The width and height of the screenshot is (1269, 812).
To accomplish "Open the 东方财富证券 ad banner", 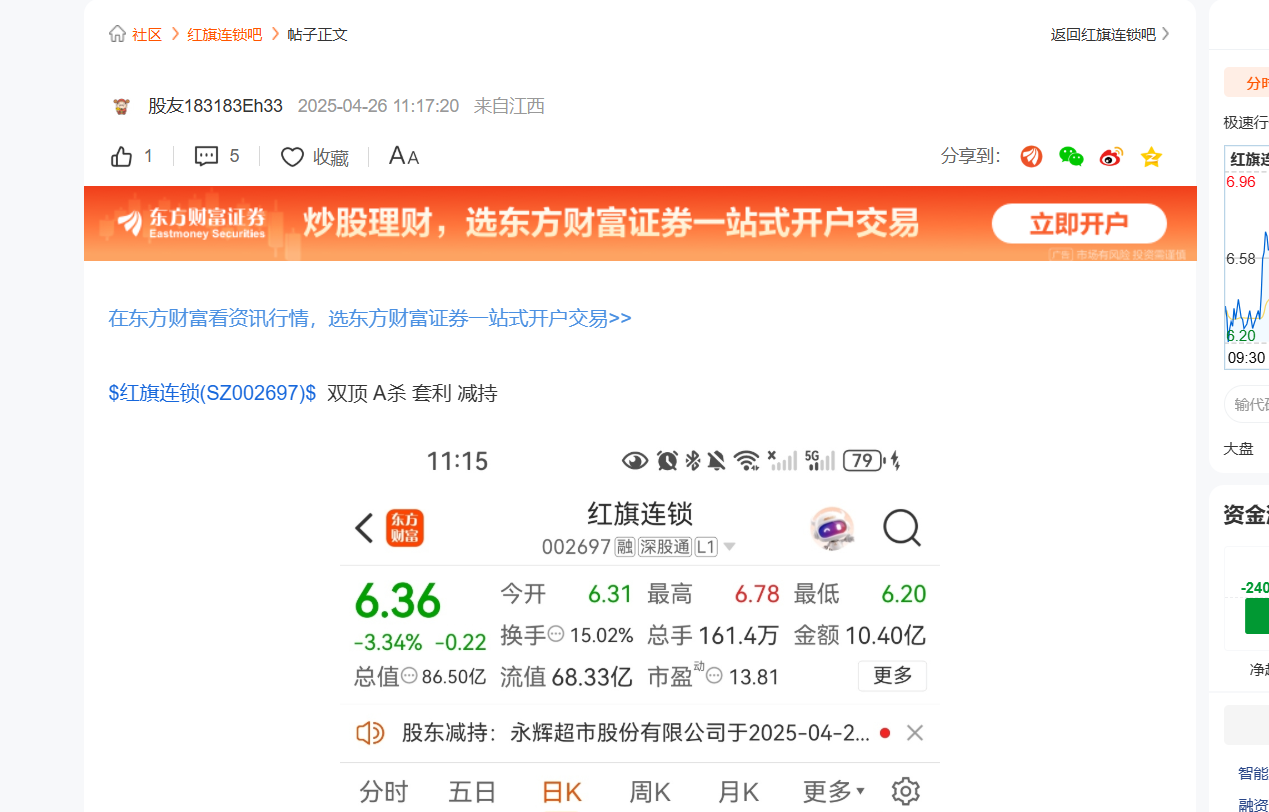I will (x=640, y=224).
